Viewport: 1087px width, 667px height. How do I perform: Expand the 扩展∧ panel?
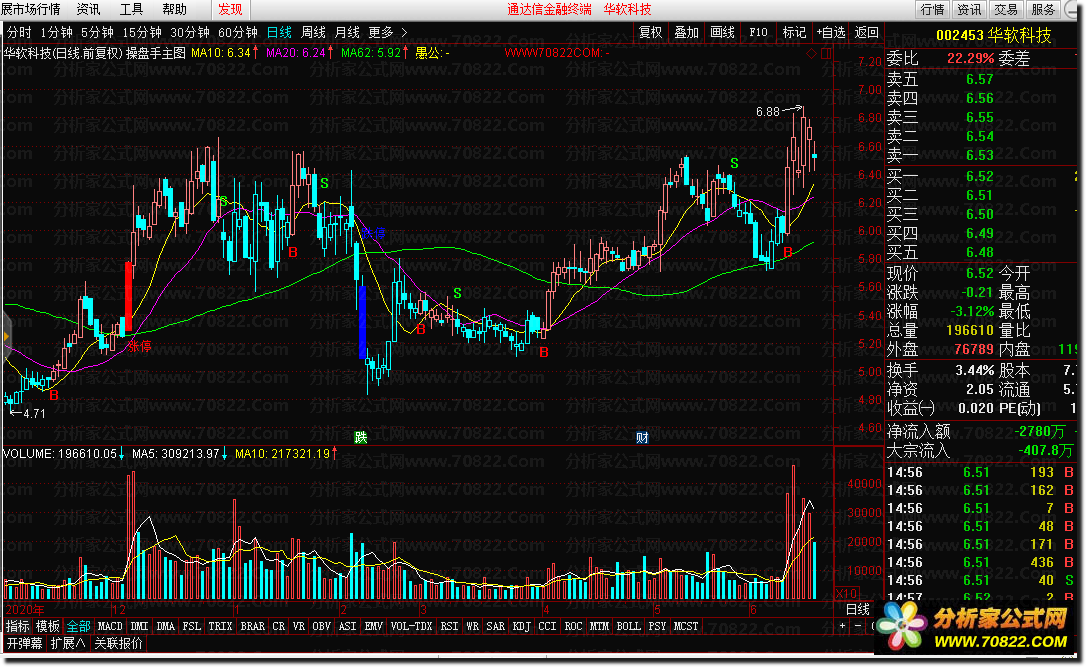tap(68, 643)
